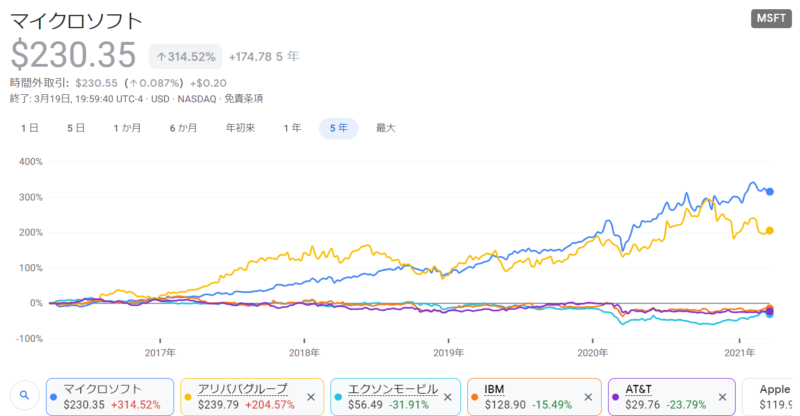Open the 免責条項 disclaimer link
The height and width of the screenshot is (416, 800).
(244, 99)
